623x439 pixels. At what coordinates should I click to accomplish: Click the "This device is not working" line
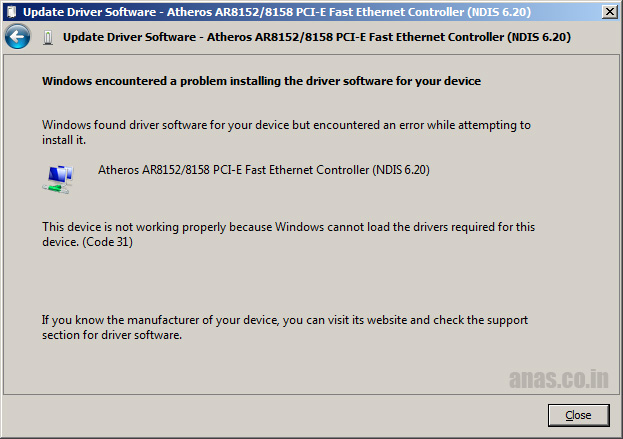[x=288, y=227]
